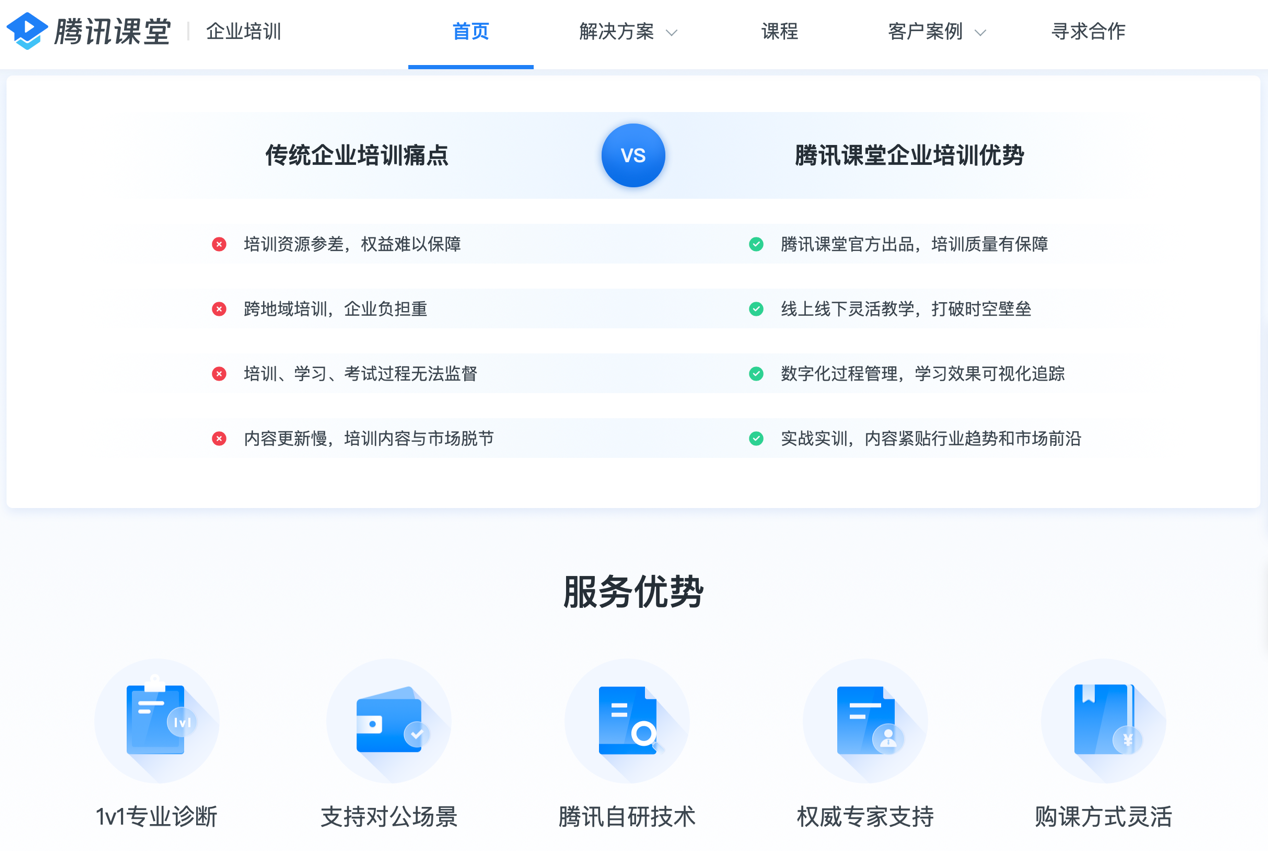Click the 权威专家支持 expert file icon

(x=865, y=720)
